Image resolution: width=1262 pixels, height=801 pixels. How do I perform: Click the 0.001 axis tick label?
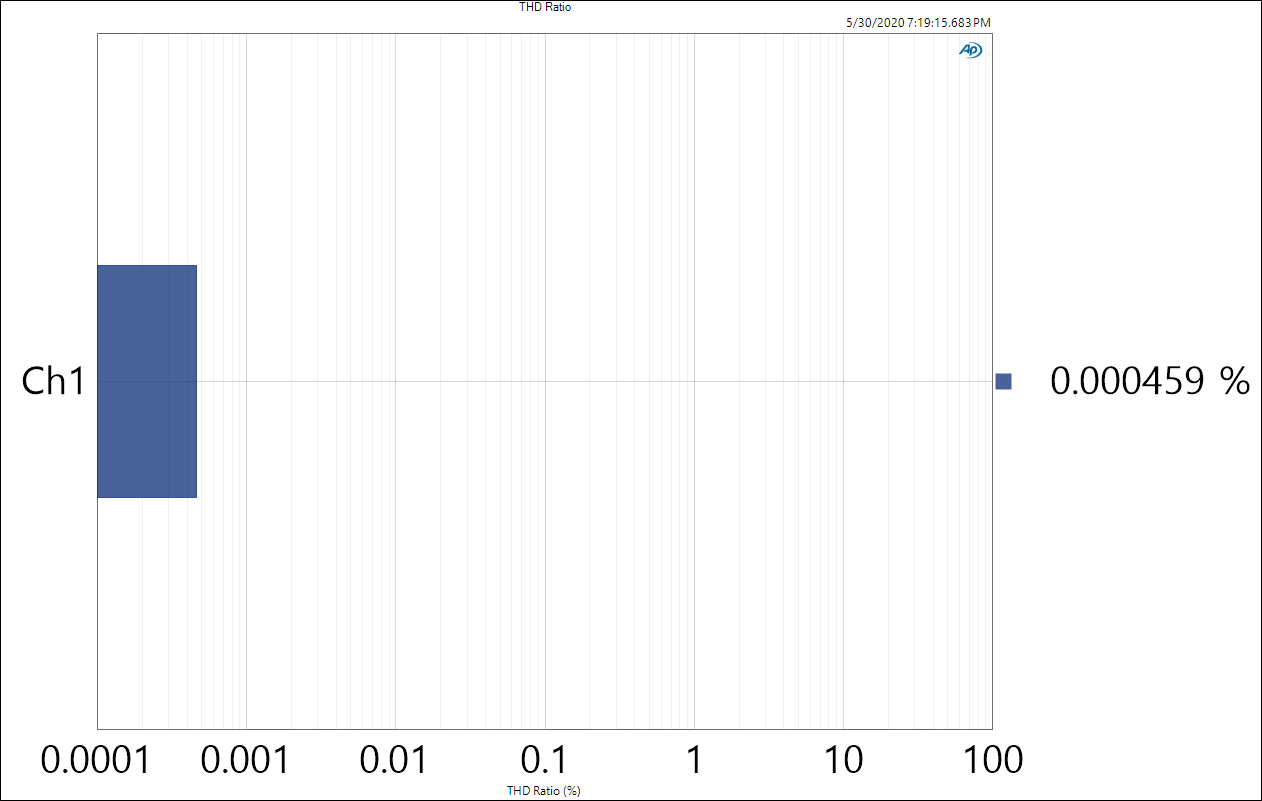pyautogui.click(x=246, y=761)
